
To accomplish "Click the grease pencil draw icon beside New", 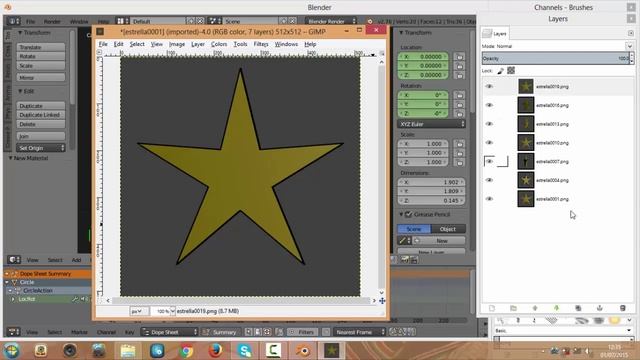I will (x=403, y=241).
